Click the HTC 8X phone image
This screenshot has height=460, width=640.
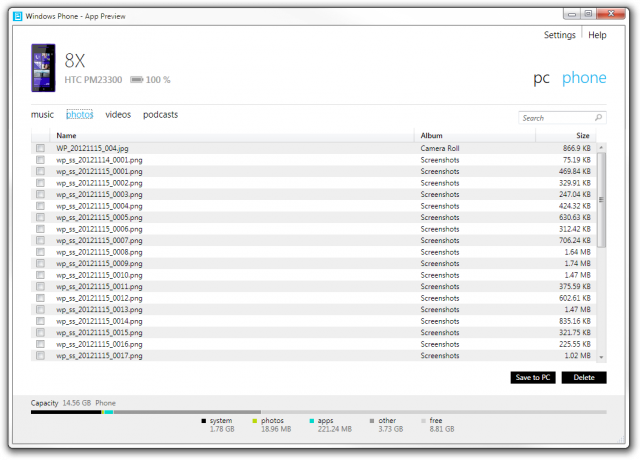point(43,68)
